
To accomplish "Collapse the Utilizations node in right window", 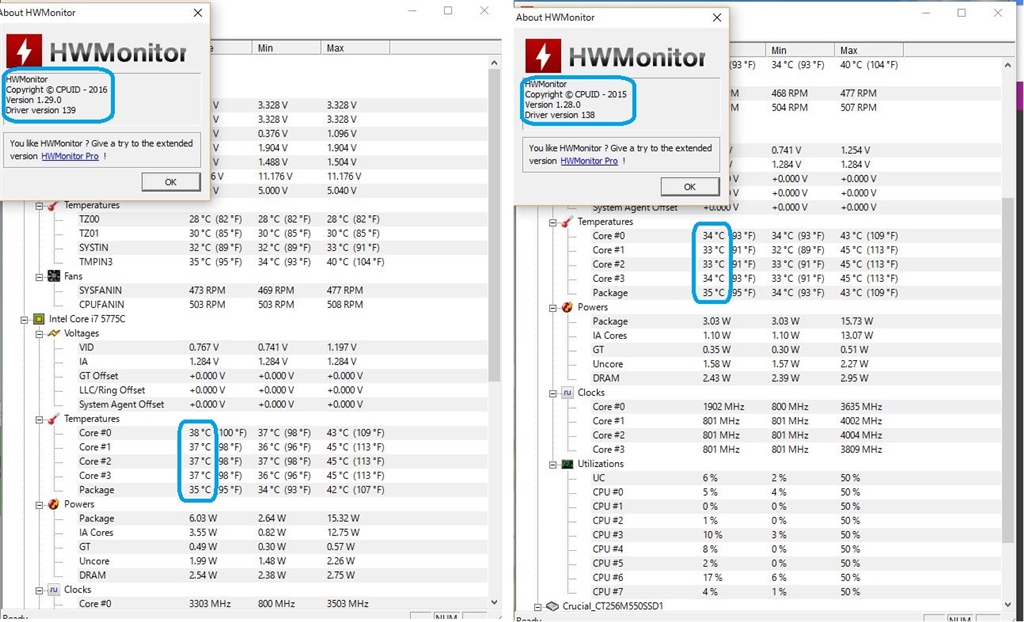I will click(553, 465).
